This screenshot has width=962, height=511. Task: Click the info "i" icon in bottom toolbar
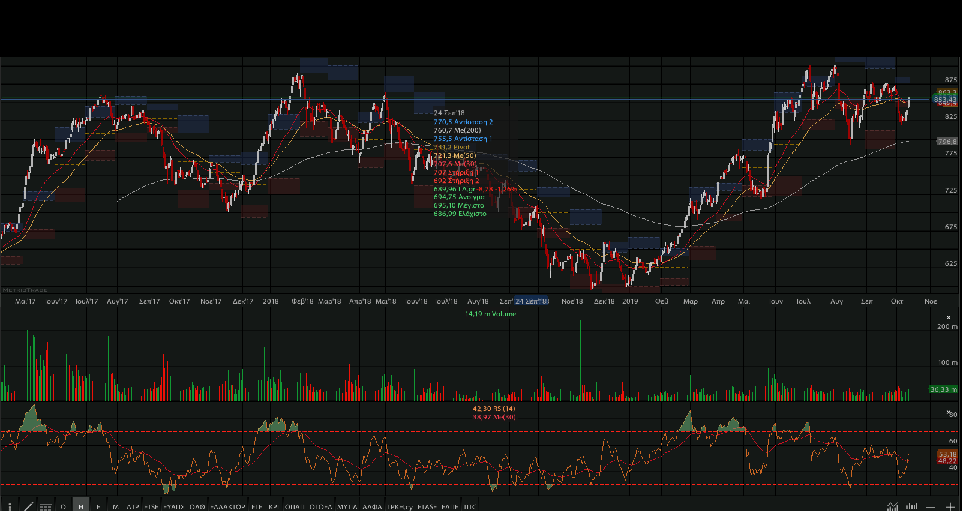(x=9, y=506)
